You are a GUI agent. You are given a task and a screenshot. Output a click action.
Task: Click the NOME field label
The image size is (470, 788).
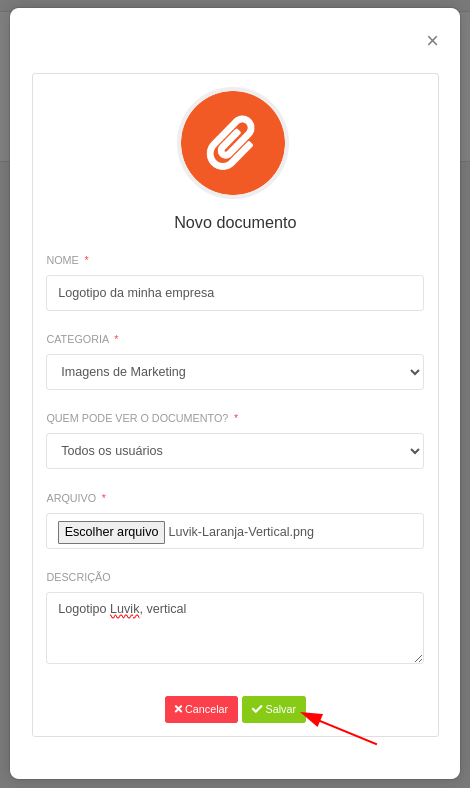(62, 260)
